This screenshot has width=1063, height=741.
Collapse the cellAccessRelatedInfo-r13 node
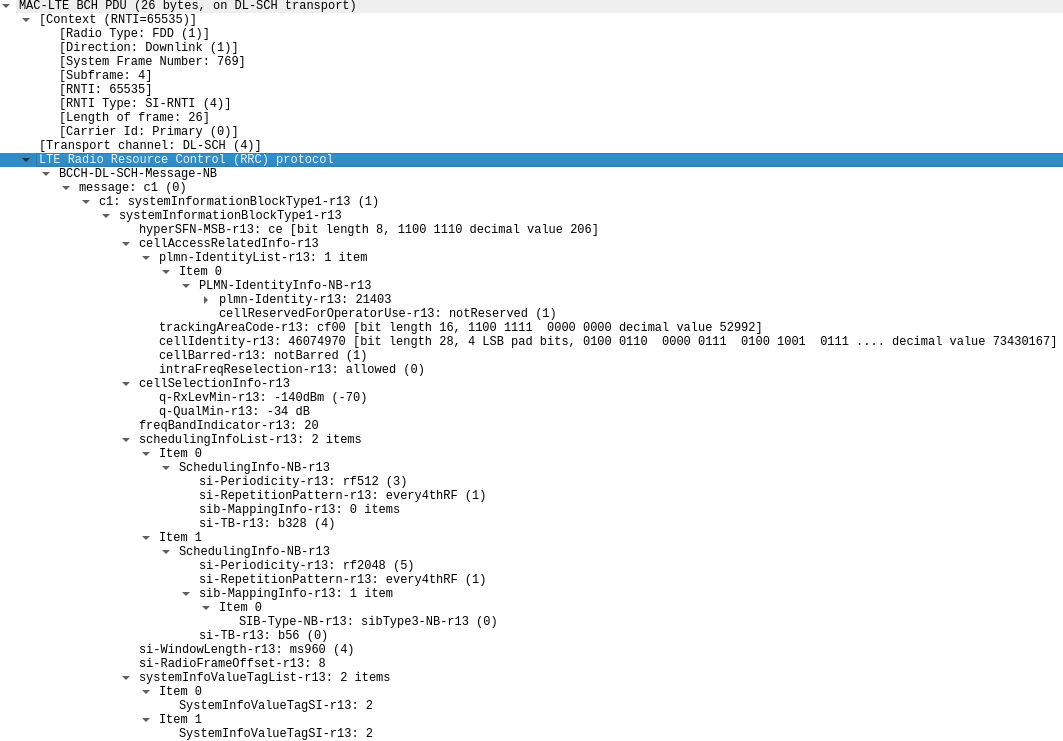(x=126, y=244)
